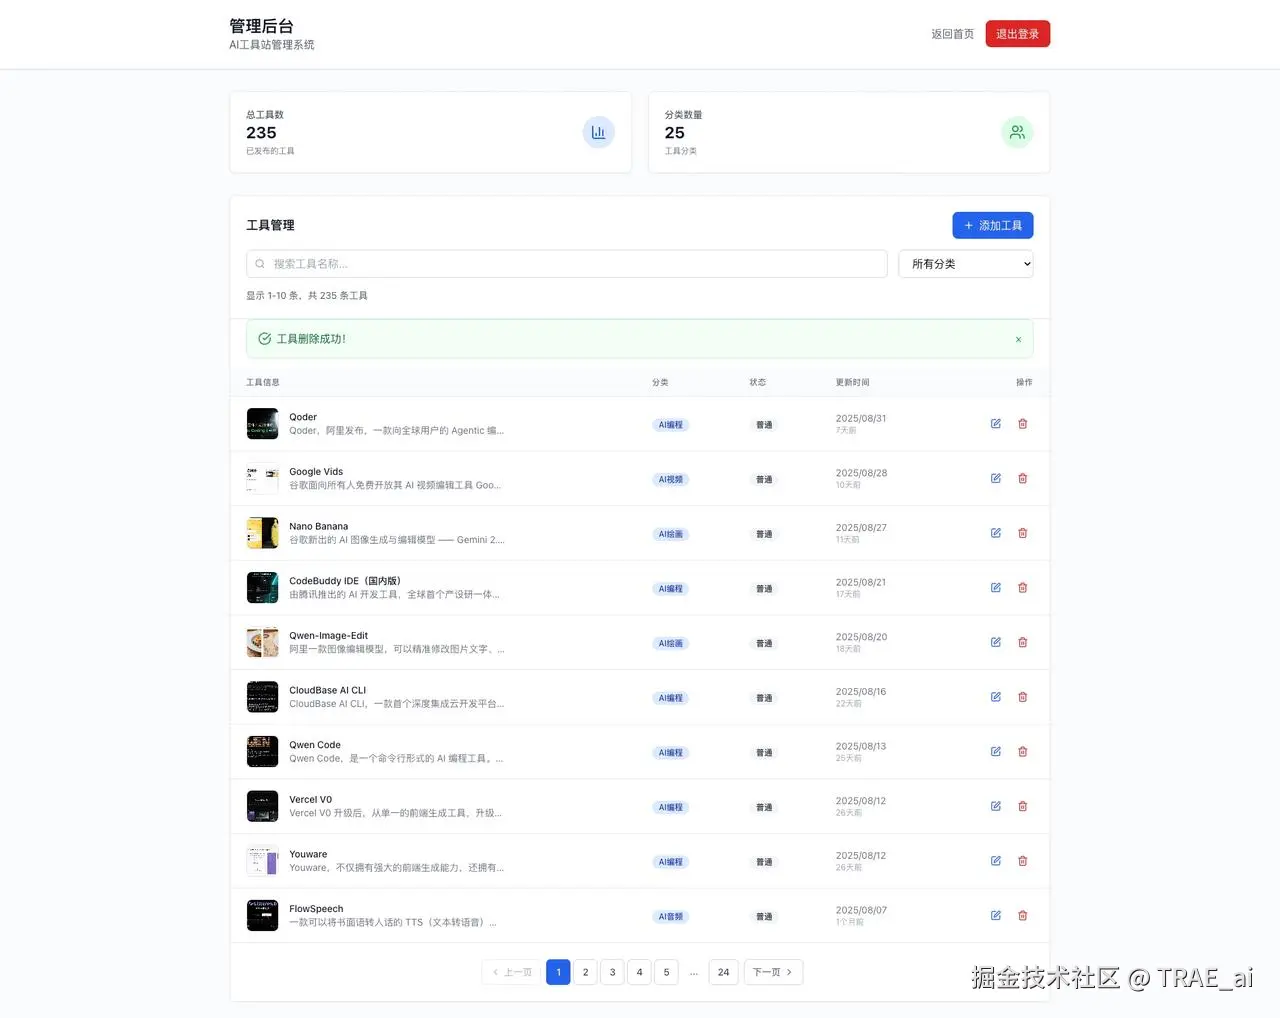Jump to last page 24

coord(724,972)
